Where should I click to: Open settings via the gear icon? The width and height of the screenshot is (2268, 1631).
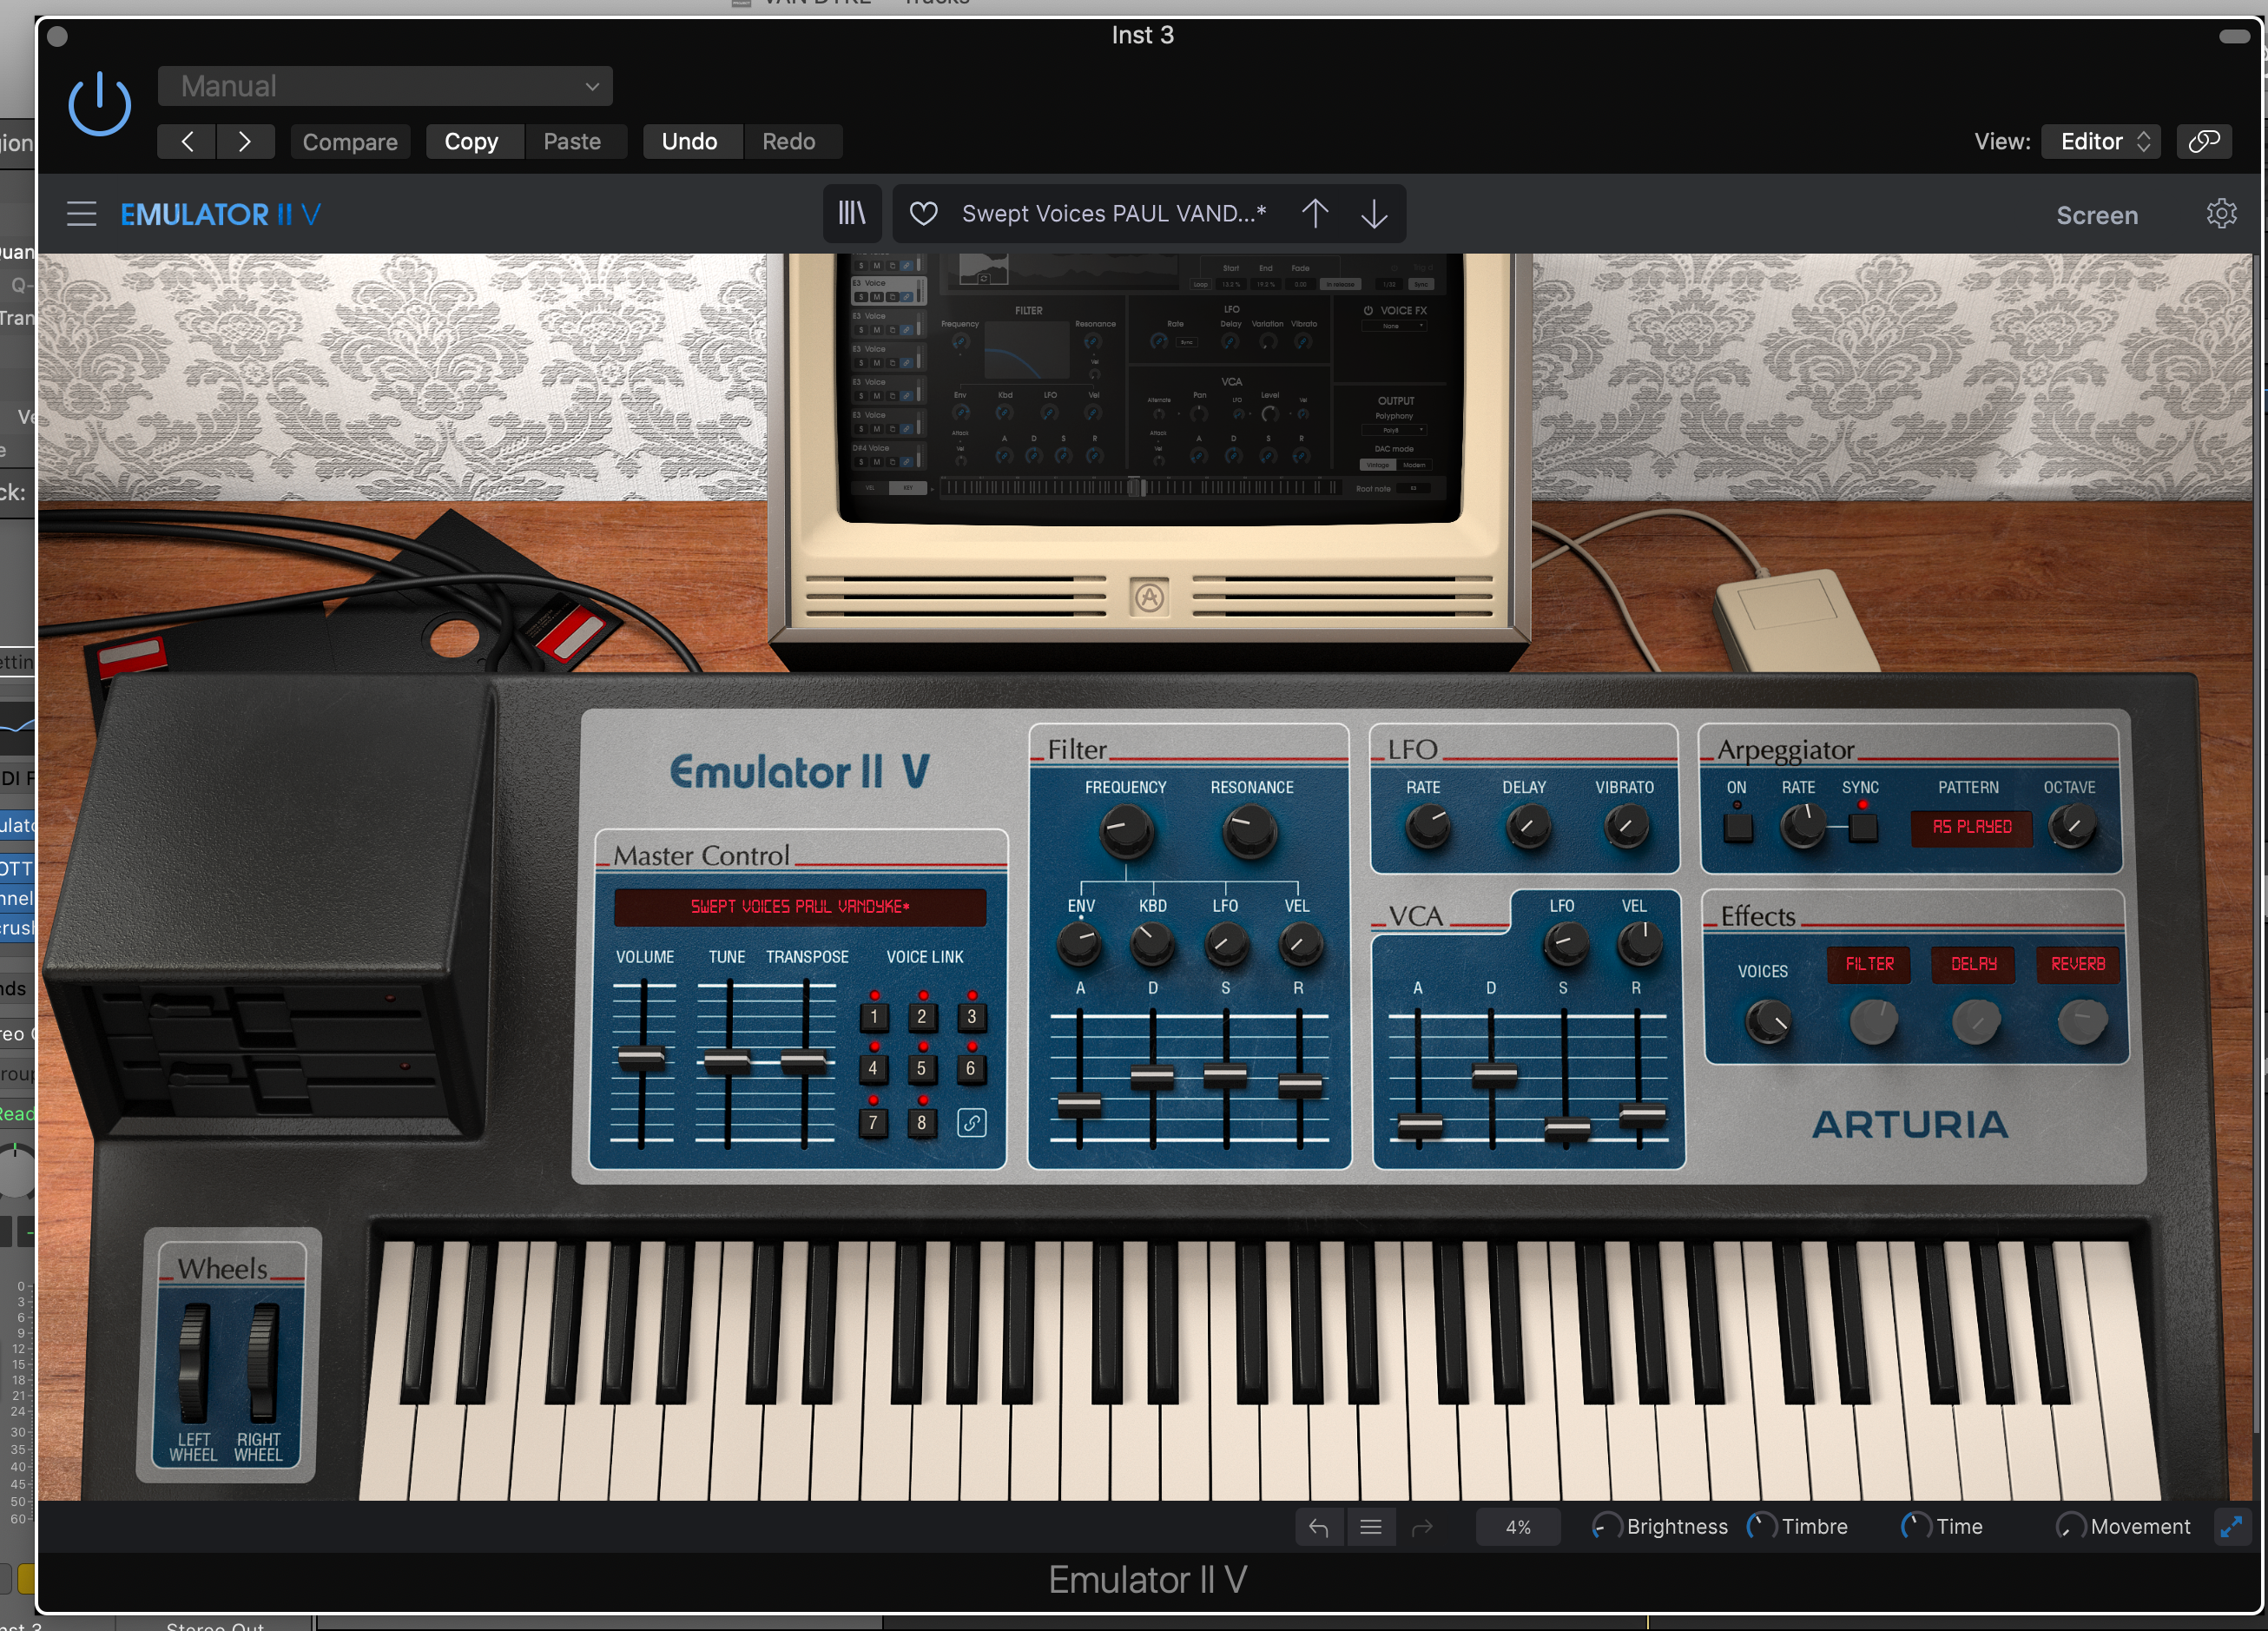pos(2221,213)
